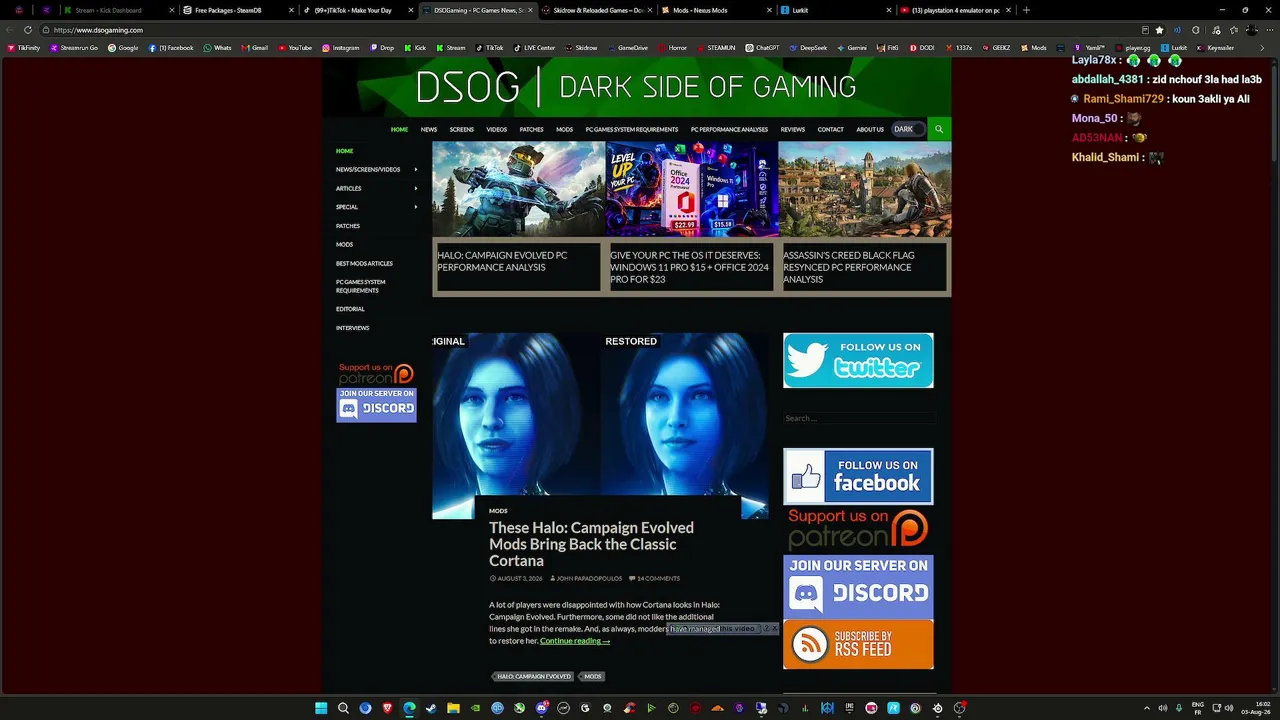Click the browser address bar URL

pyautogui.click(x=98, y=30)
